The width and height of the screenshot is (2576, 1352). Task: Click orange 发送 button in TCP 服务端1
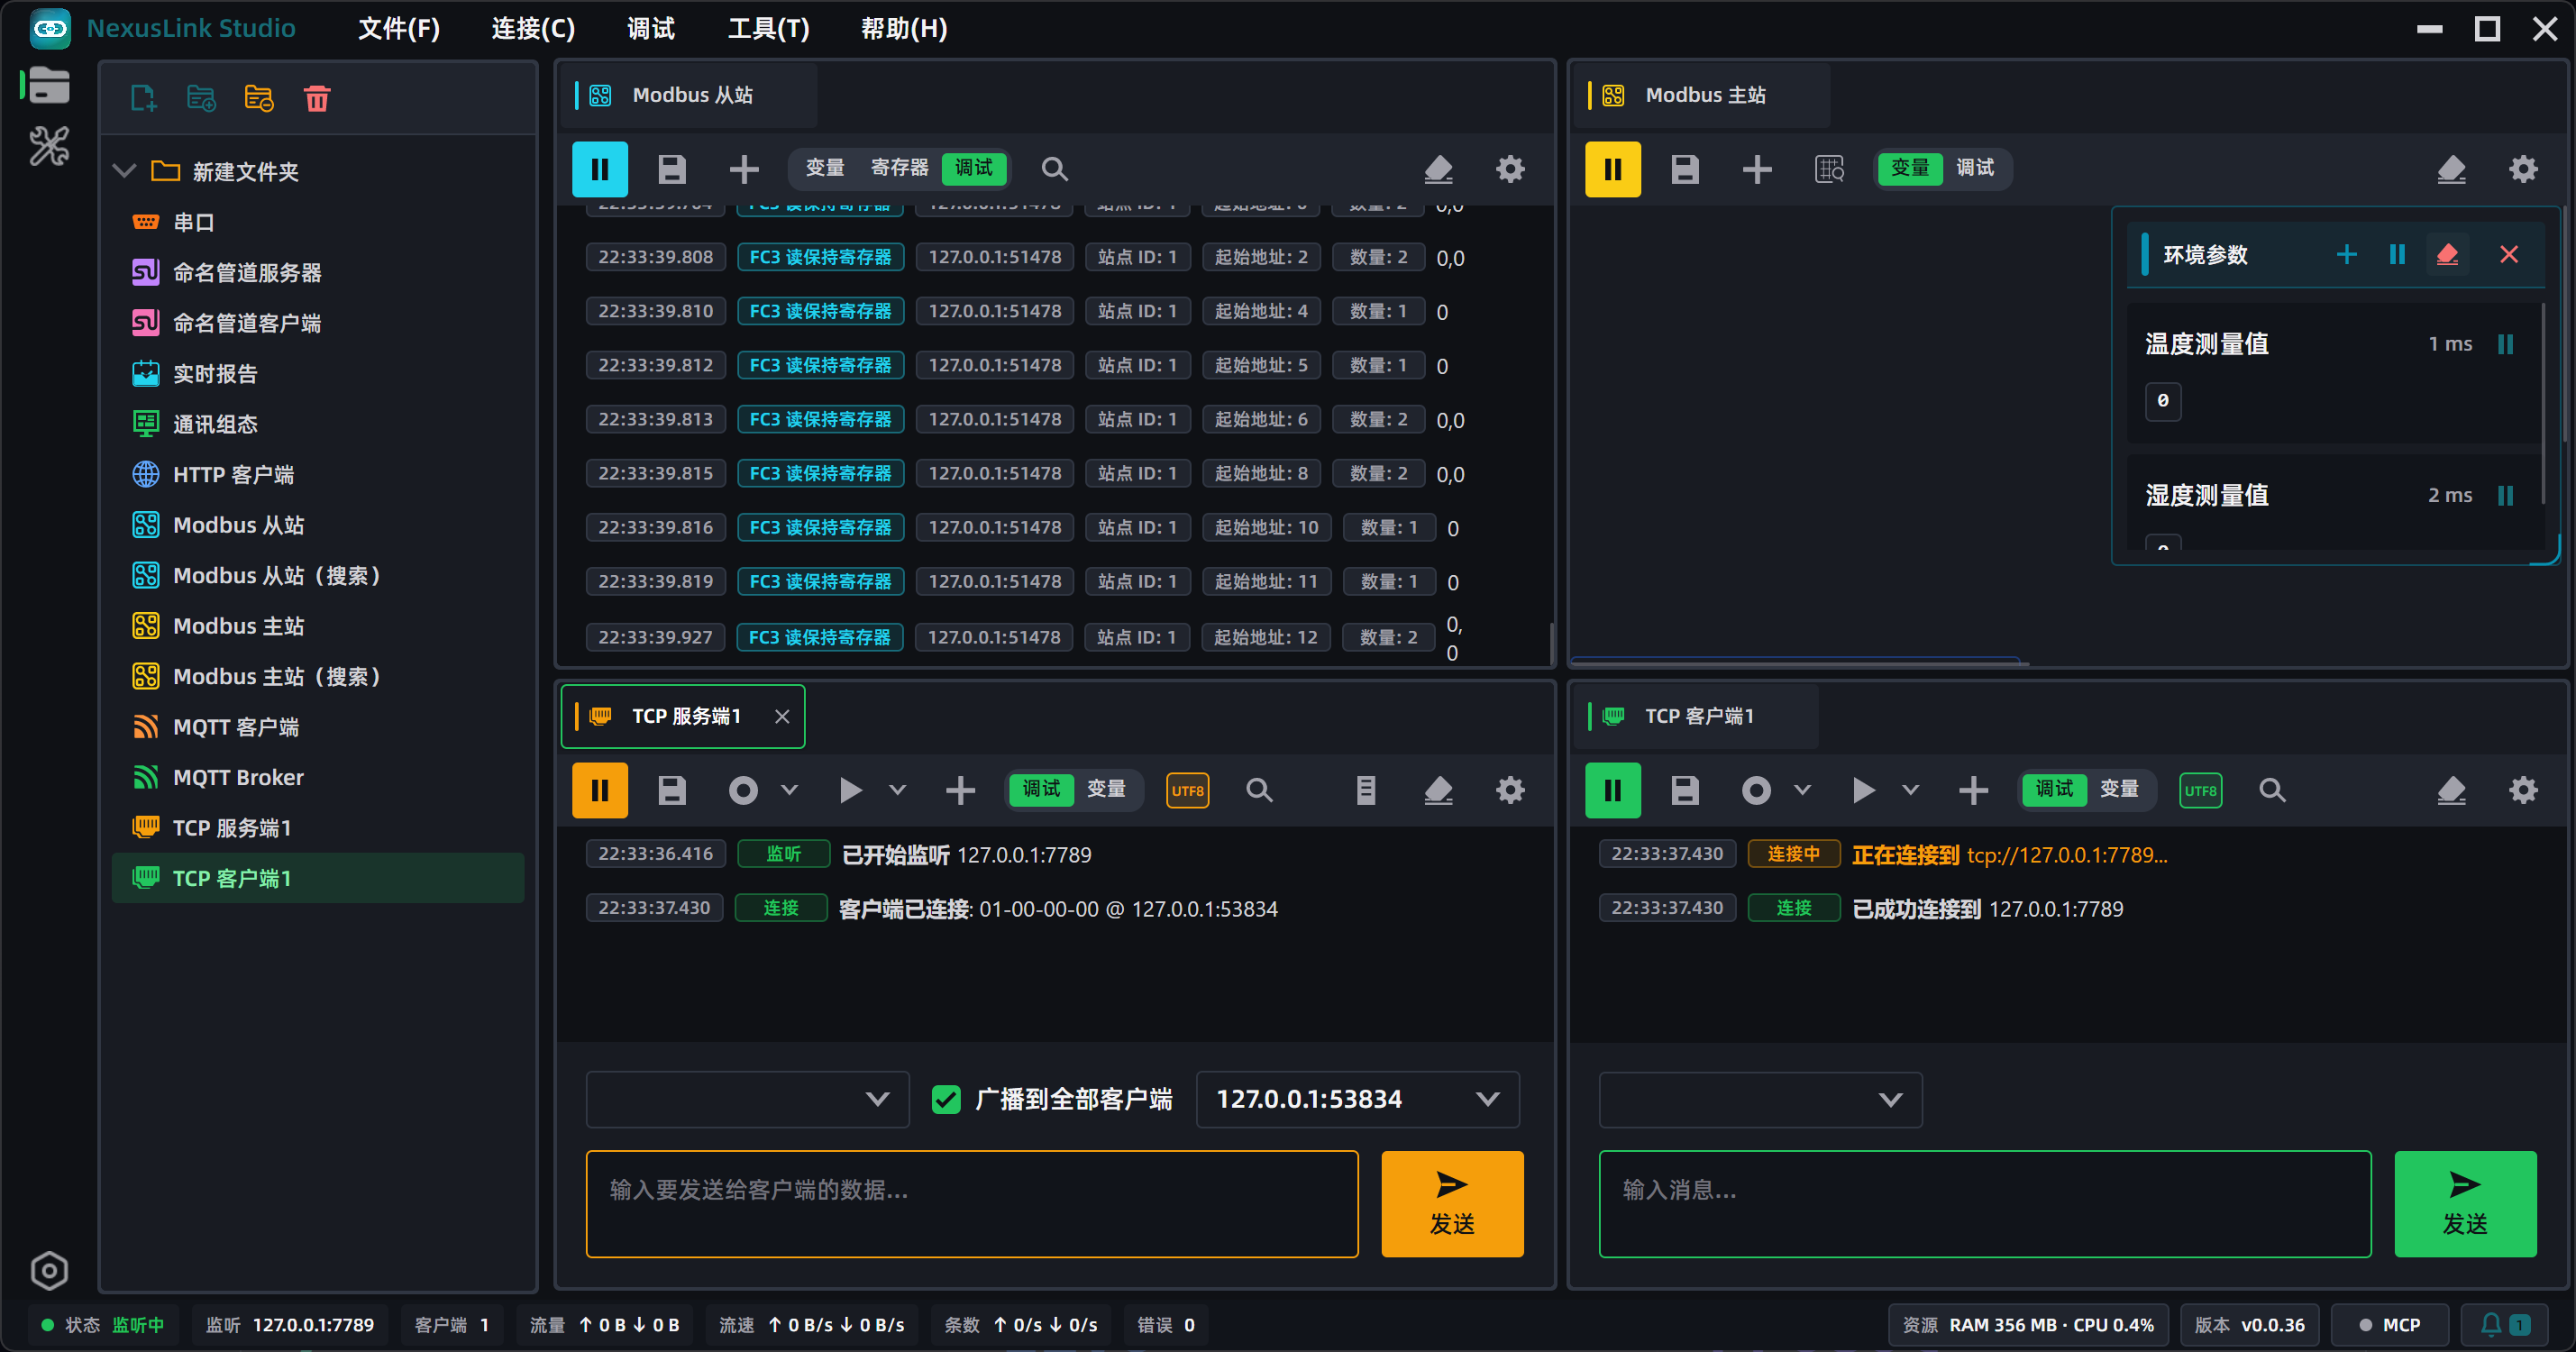tap(1452, 1203)
